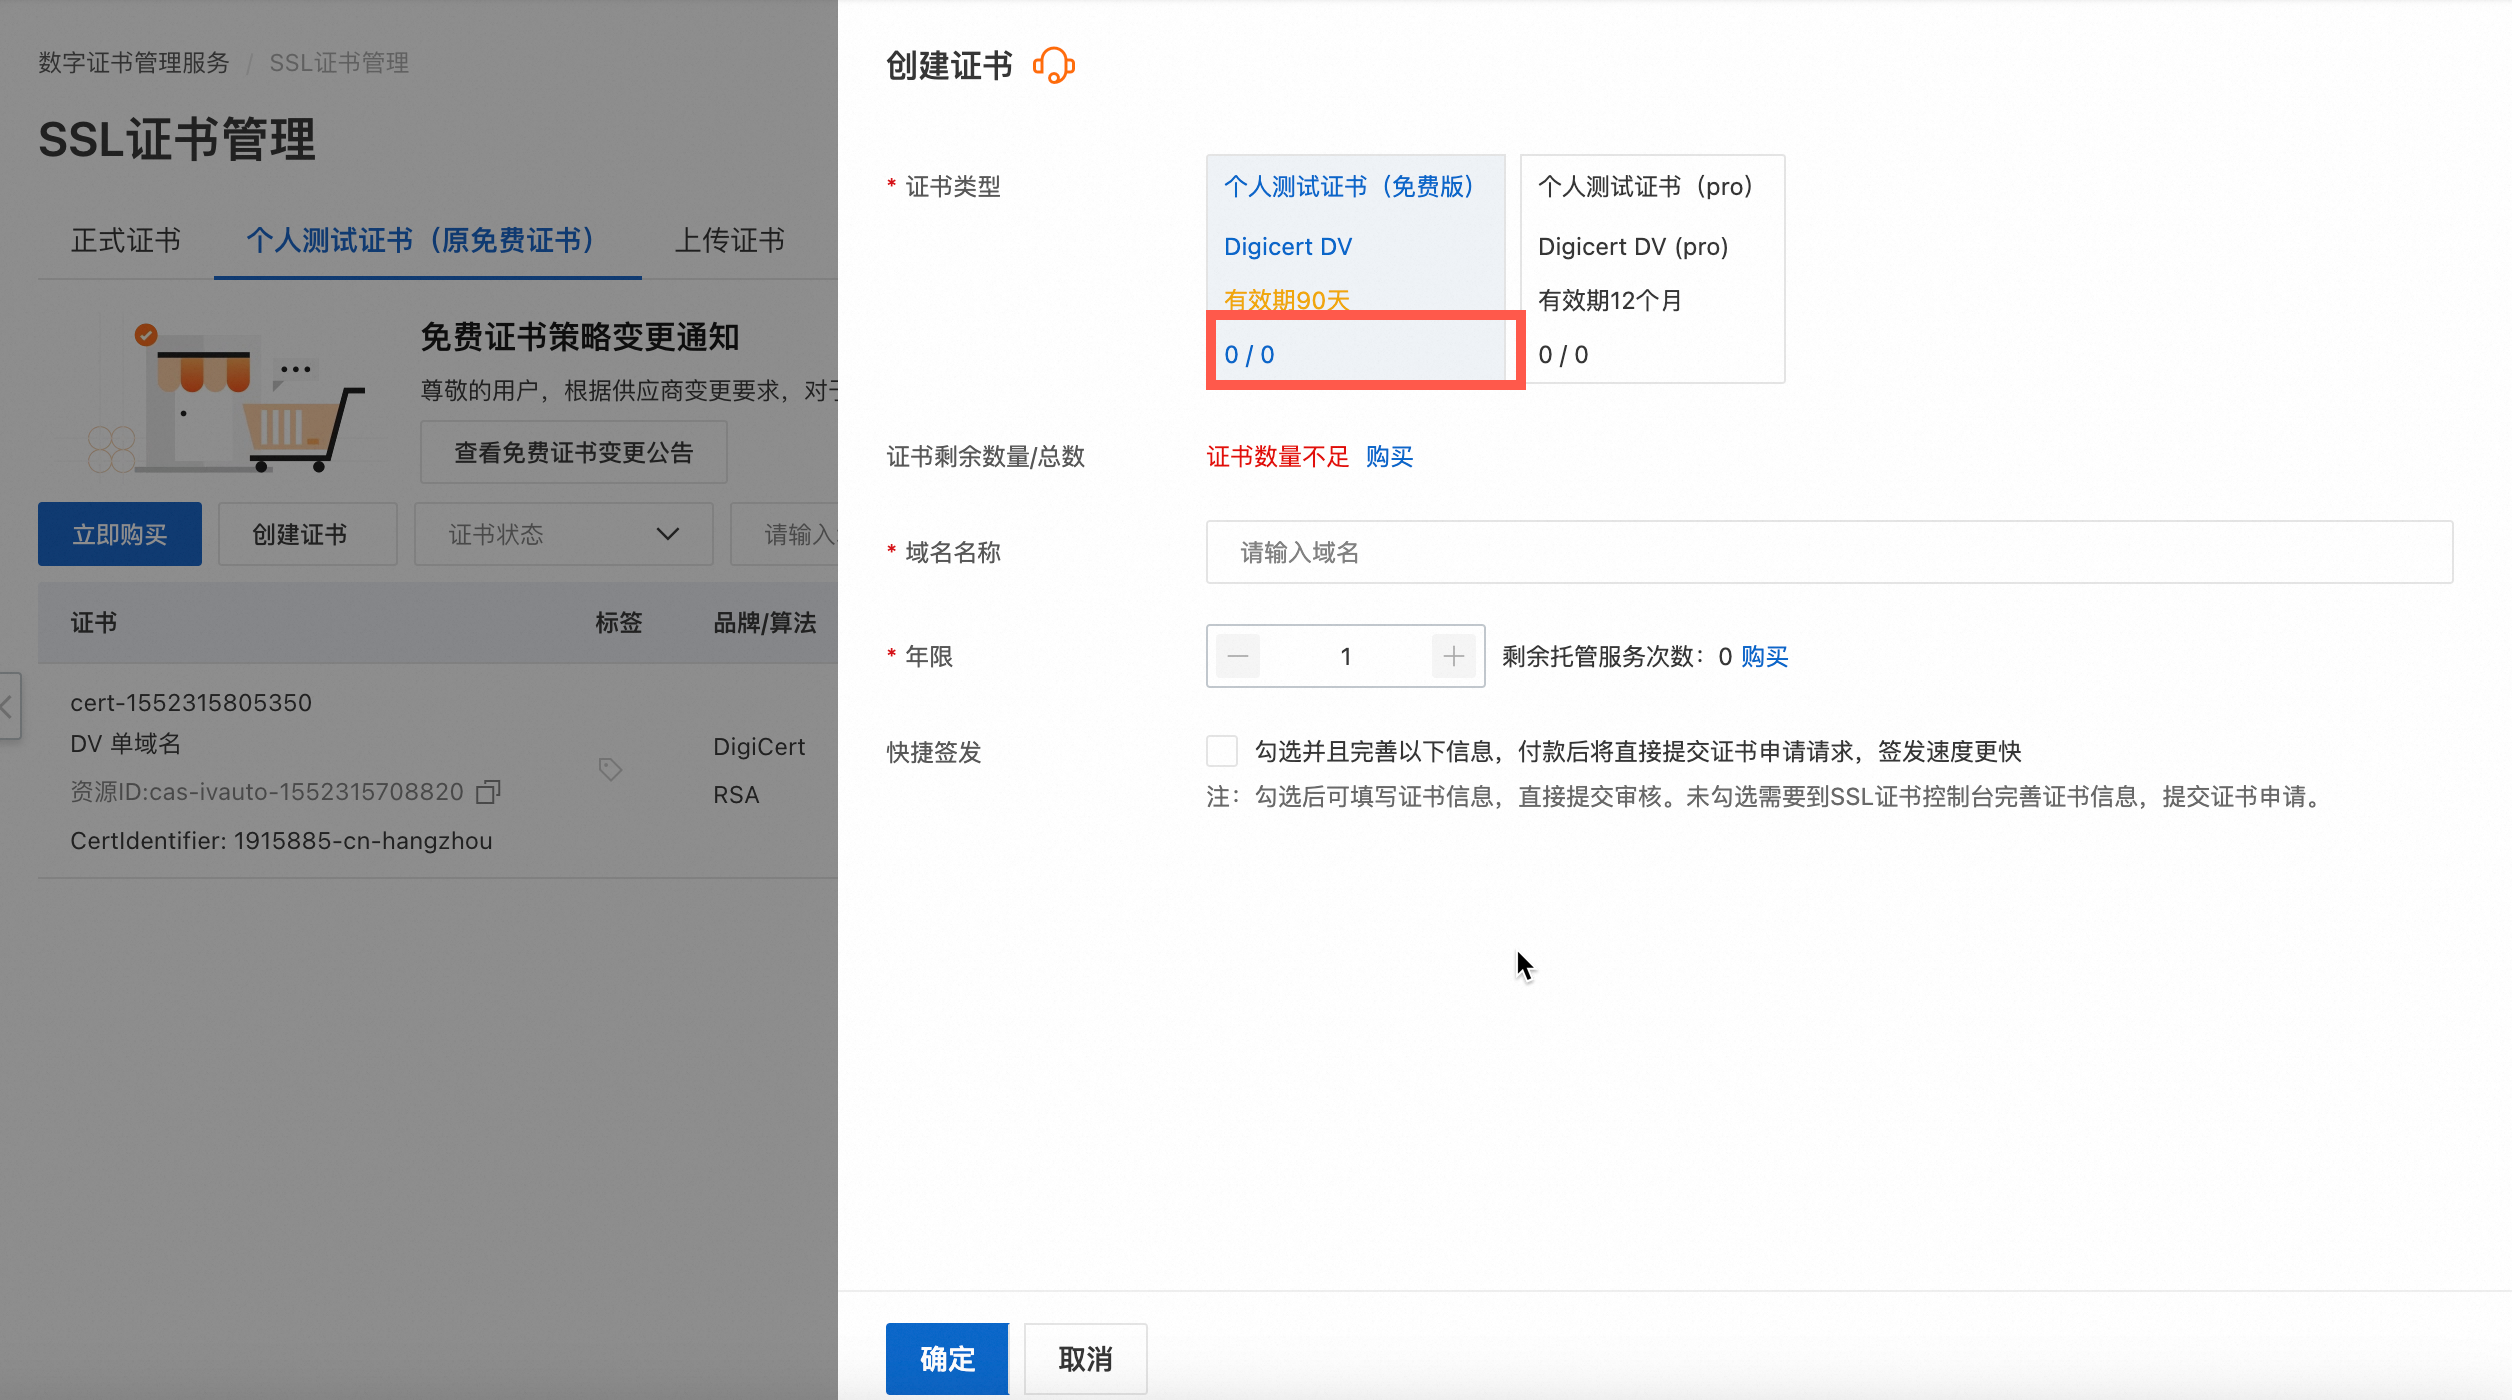Open 查看免费证书变更公告 announcement
Viewport: 2512px width, 1400px height.
pyautogui.click(x=574, y=453)
